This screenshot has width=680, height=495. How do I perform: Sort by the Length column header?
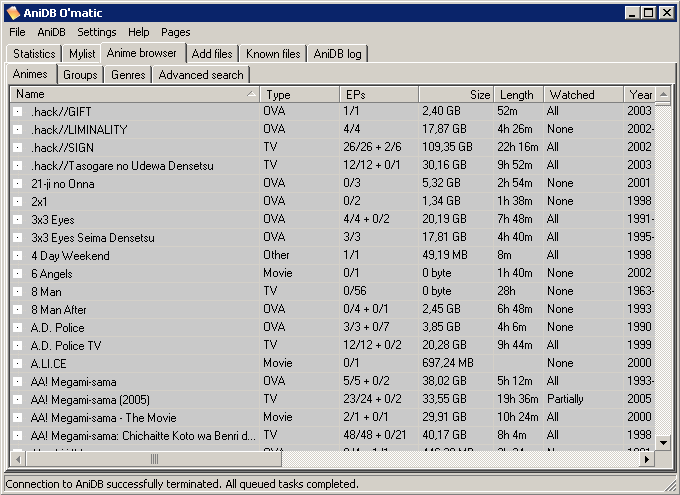(x=519, y=94)
